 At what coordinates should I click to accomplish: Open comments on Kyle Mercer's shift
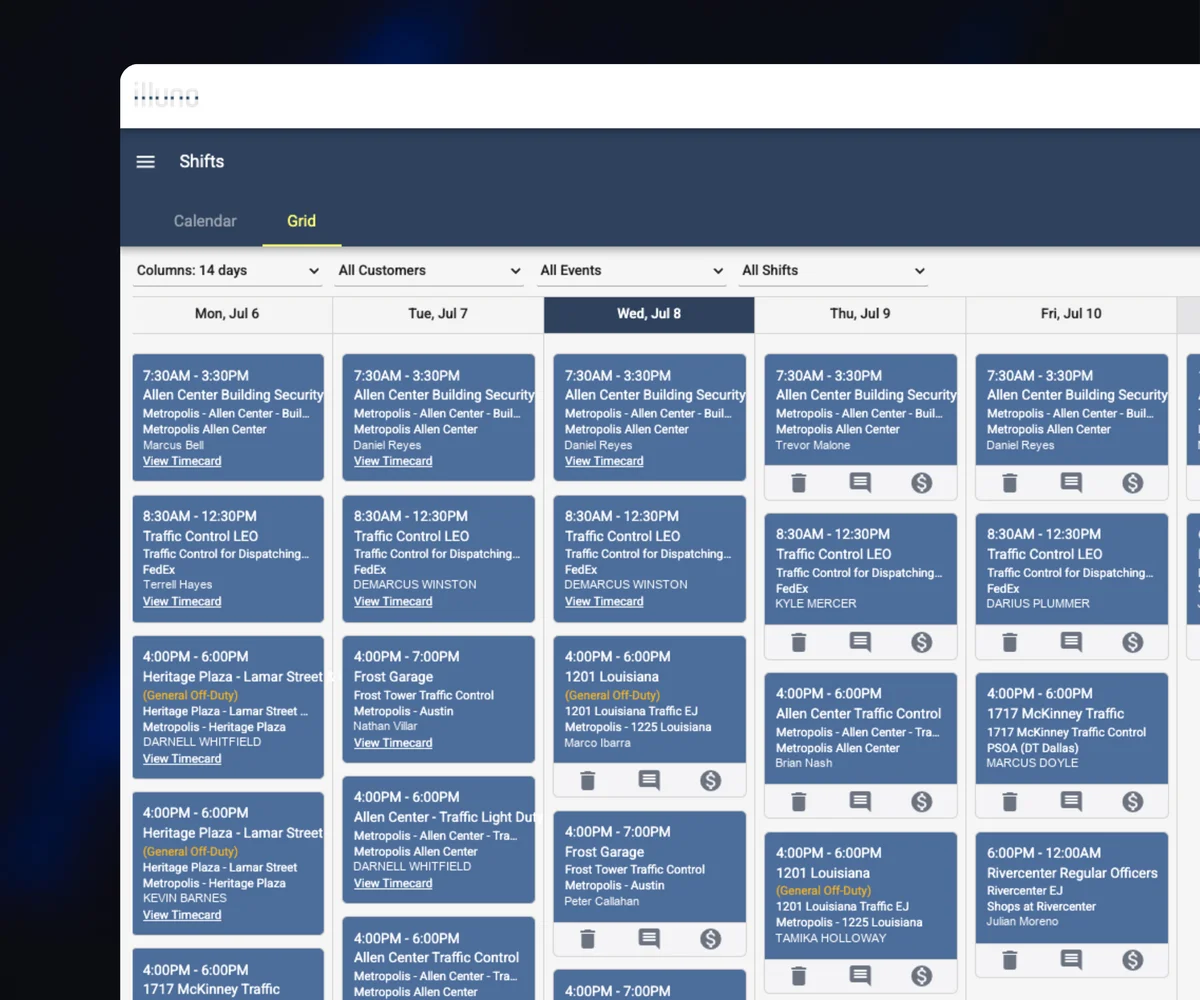(860, 642)
